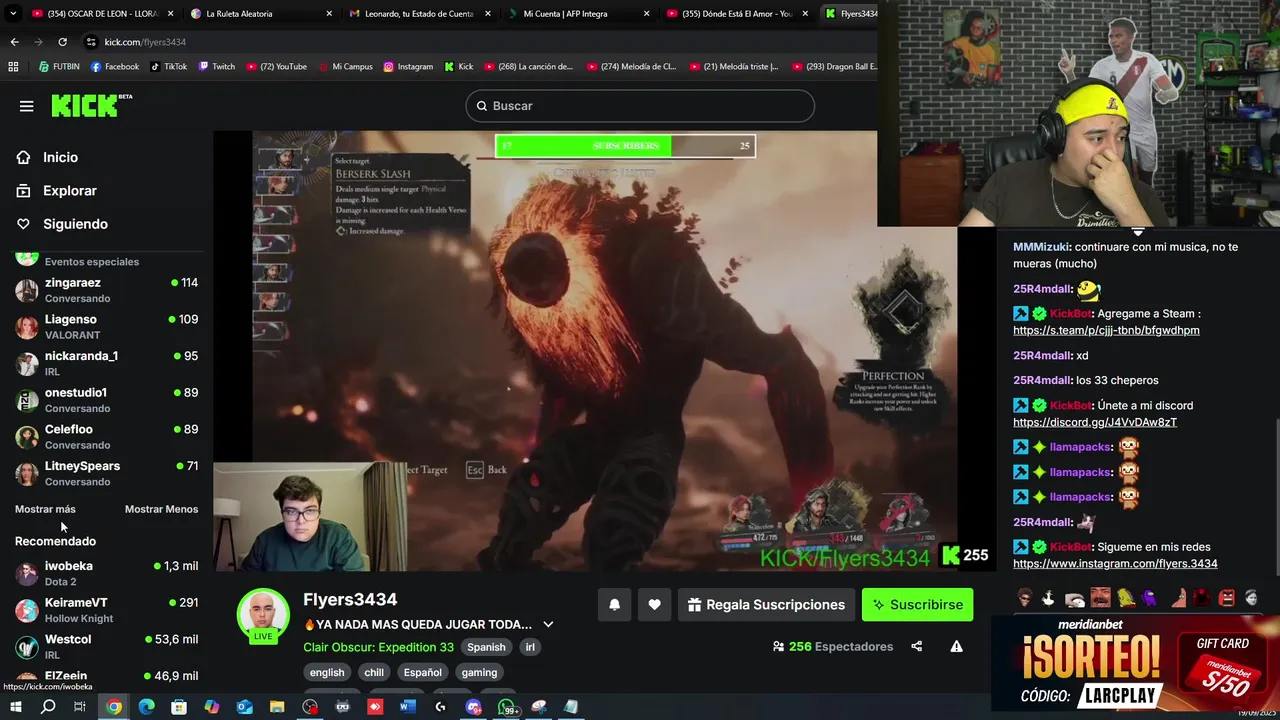The image size is (1280, 720).
Task: Open recommended channel iwobeka
Action: tap(107, 573)
